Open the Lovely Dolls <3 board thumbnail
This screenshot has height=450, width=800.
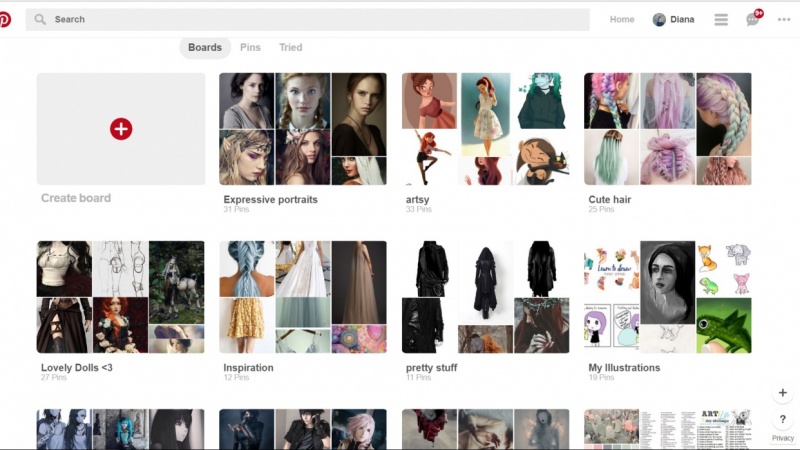(x=120, y=297)
